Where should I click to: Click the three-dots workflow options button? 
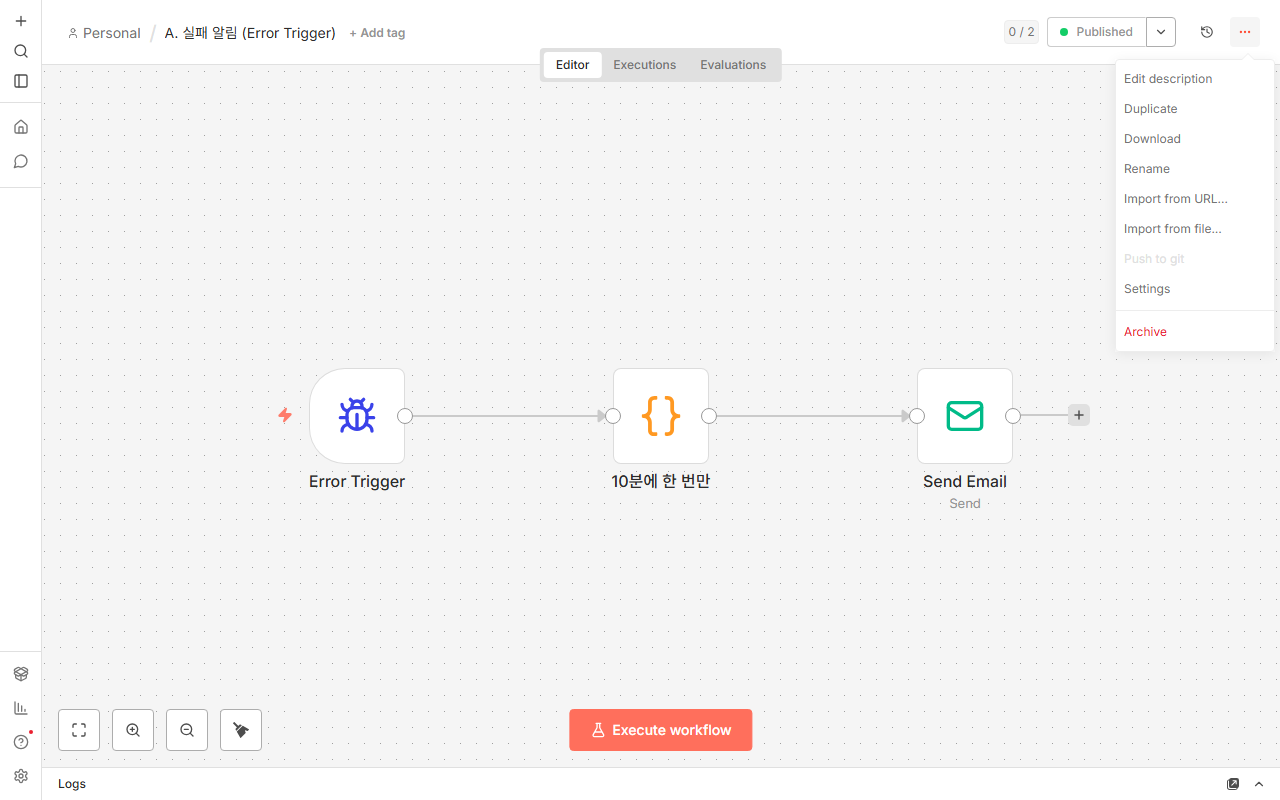(1245, 32)
